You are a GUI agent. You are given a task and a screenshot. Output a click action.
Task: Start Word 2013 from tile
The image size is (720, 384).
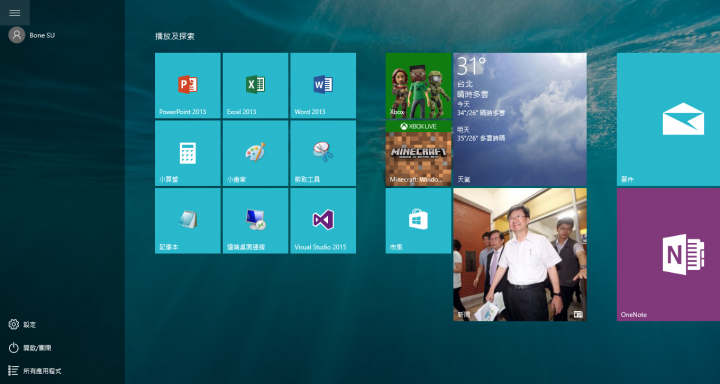(x=323, y=85)
